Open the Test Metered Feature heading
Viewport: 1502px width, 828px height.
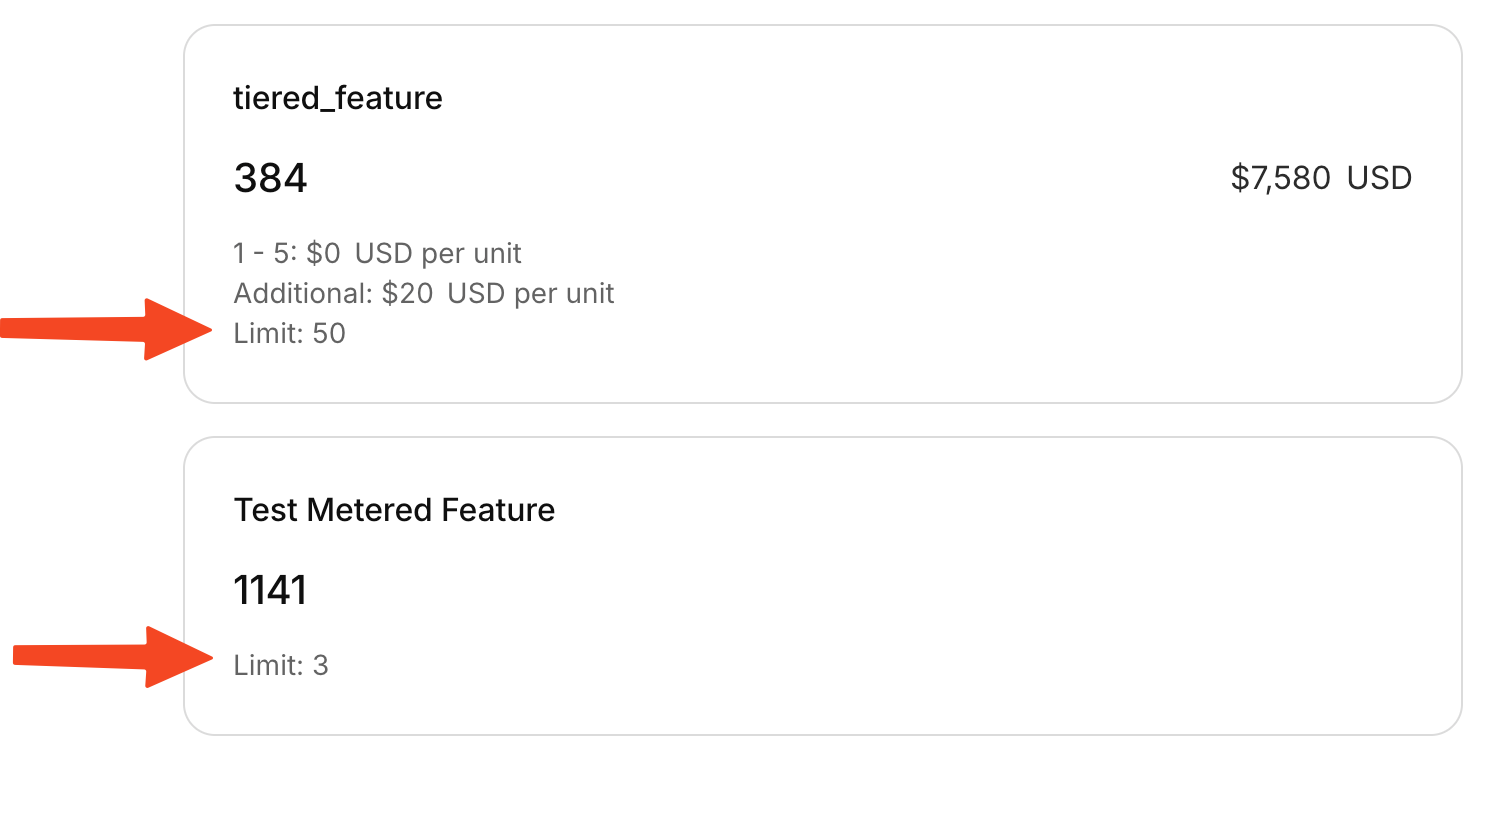point(394,510)
